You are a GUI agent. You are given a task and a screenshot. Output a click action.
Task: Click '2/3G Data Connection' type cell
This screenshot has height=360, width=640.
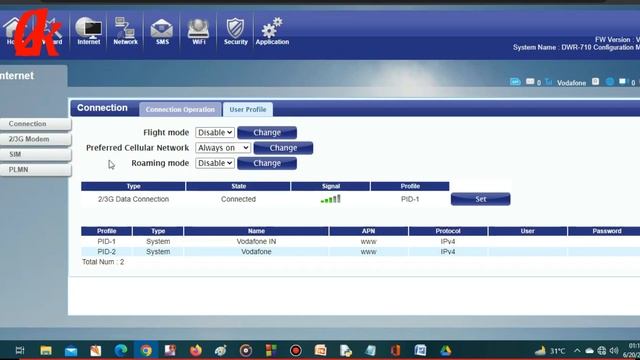(x=133, y=199)
